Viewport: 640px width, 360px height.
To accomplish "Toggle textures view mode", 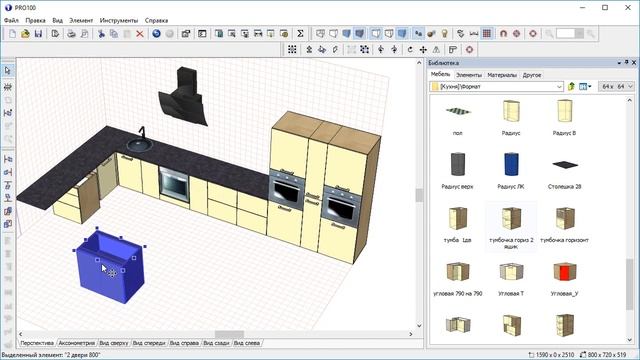I will [360, 34].
